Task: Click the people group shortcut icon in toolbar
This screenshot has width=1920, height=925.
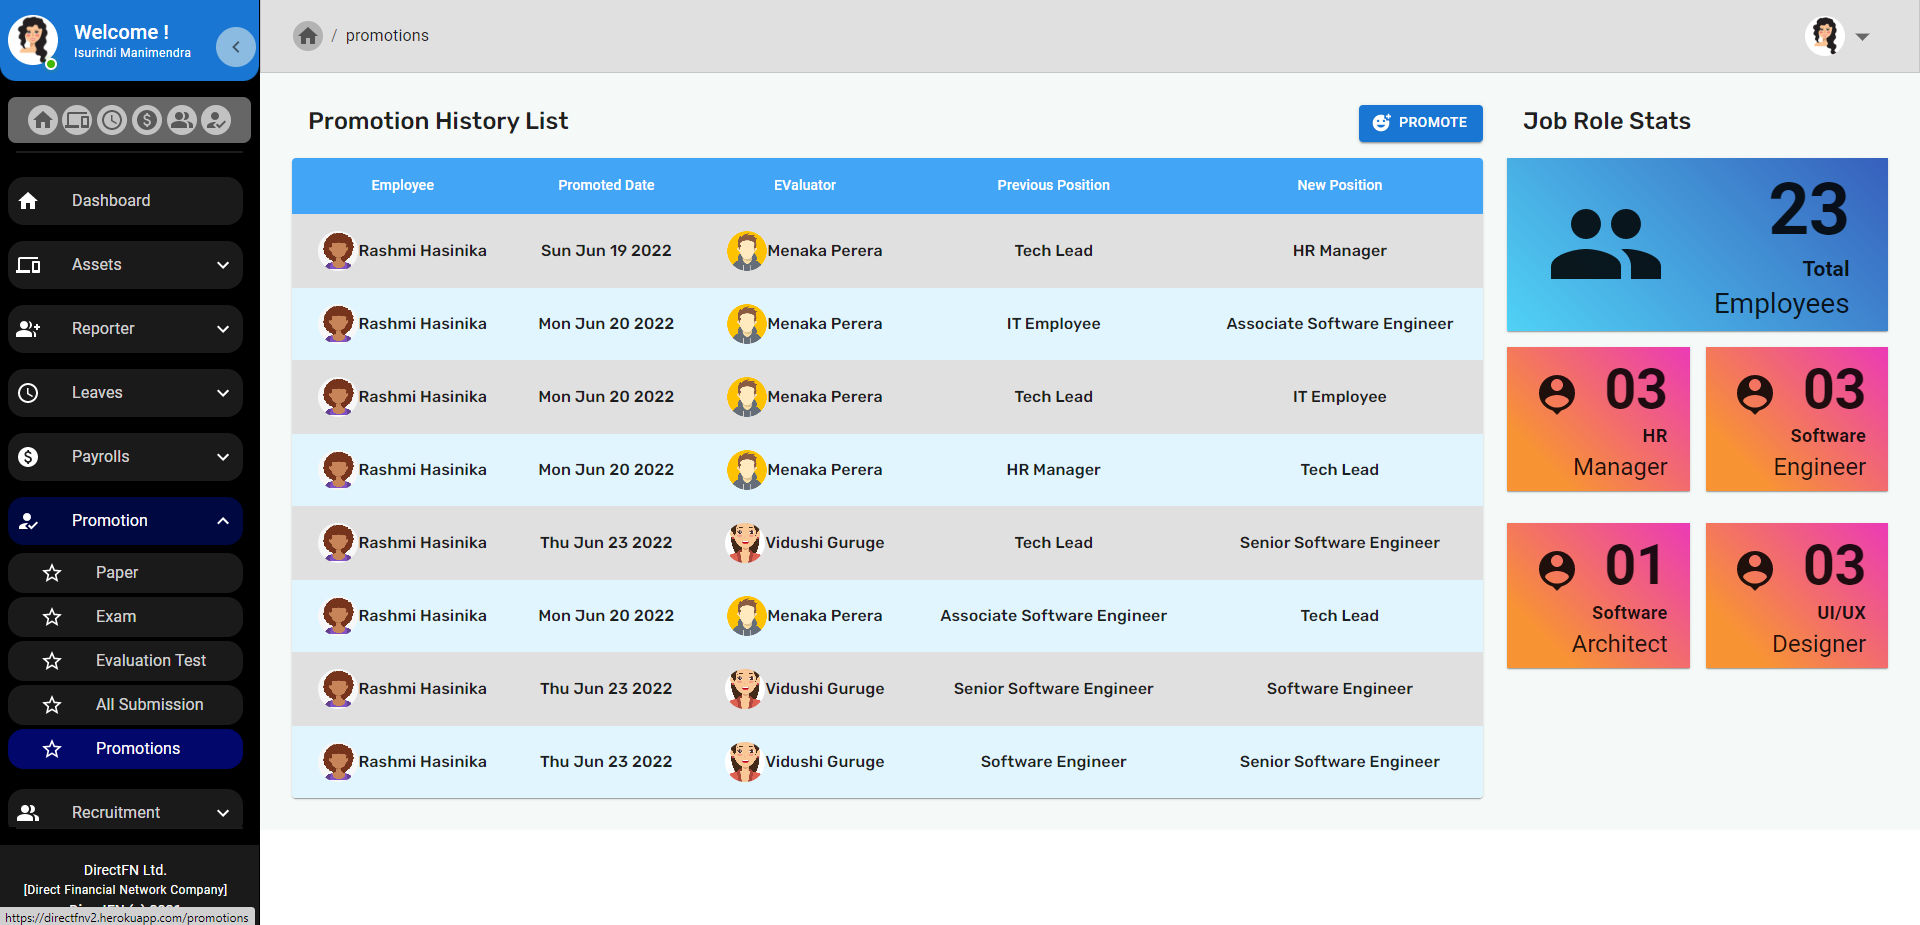Action: coord(182,121)
